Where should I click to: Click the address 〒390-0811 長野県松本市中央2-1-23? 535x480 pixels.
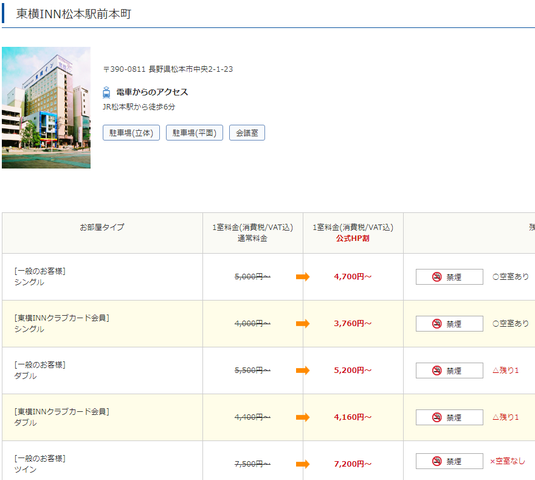168,69
